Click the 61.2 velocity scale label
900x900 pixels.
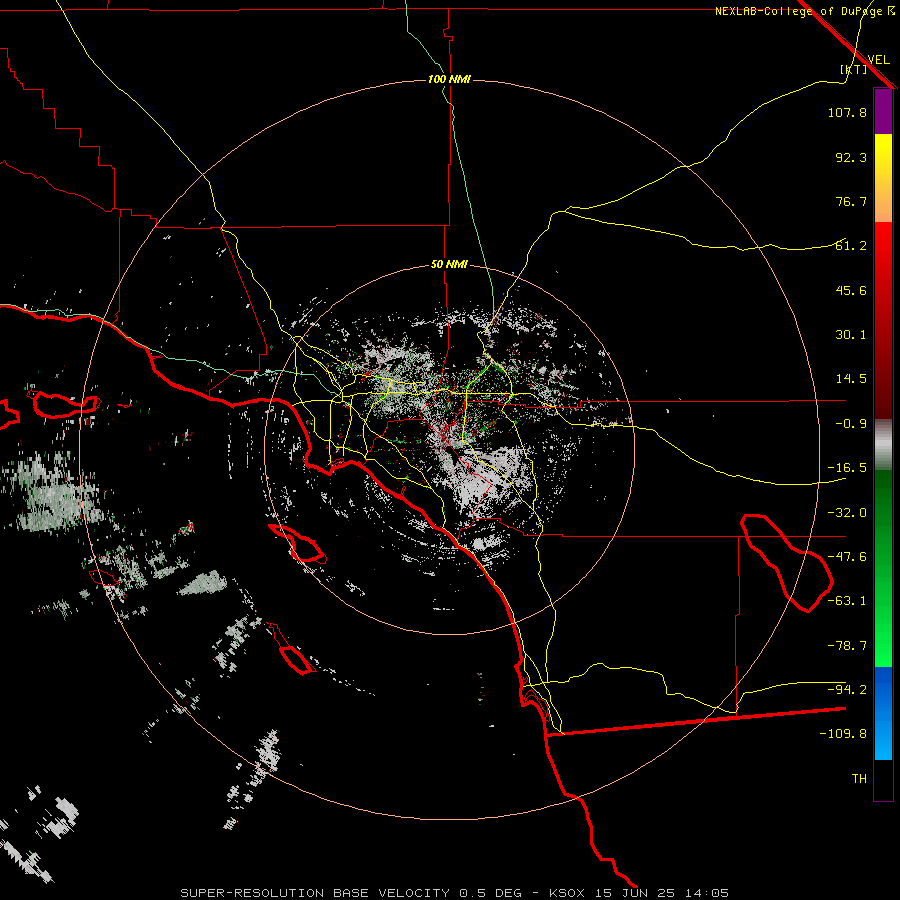(851, 246)
